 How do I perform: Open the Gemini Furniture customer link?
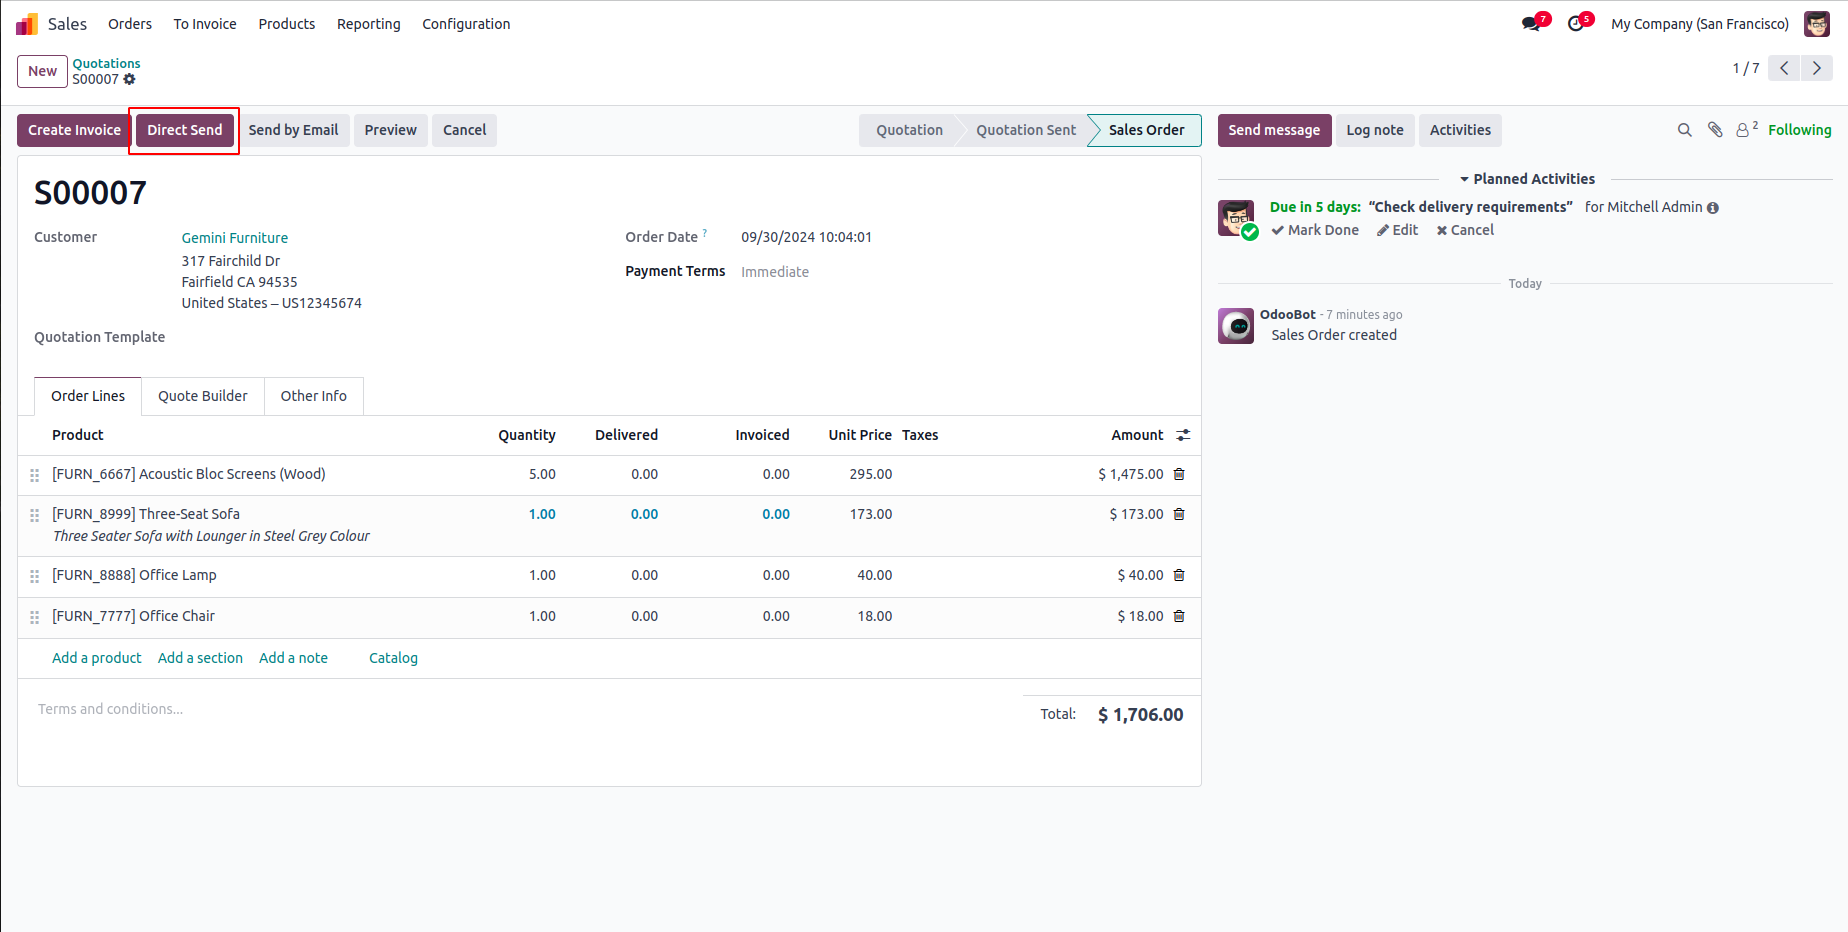point(235,238)
